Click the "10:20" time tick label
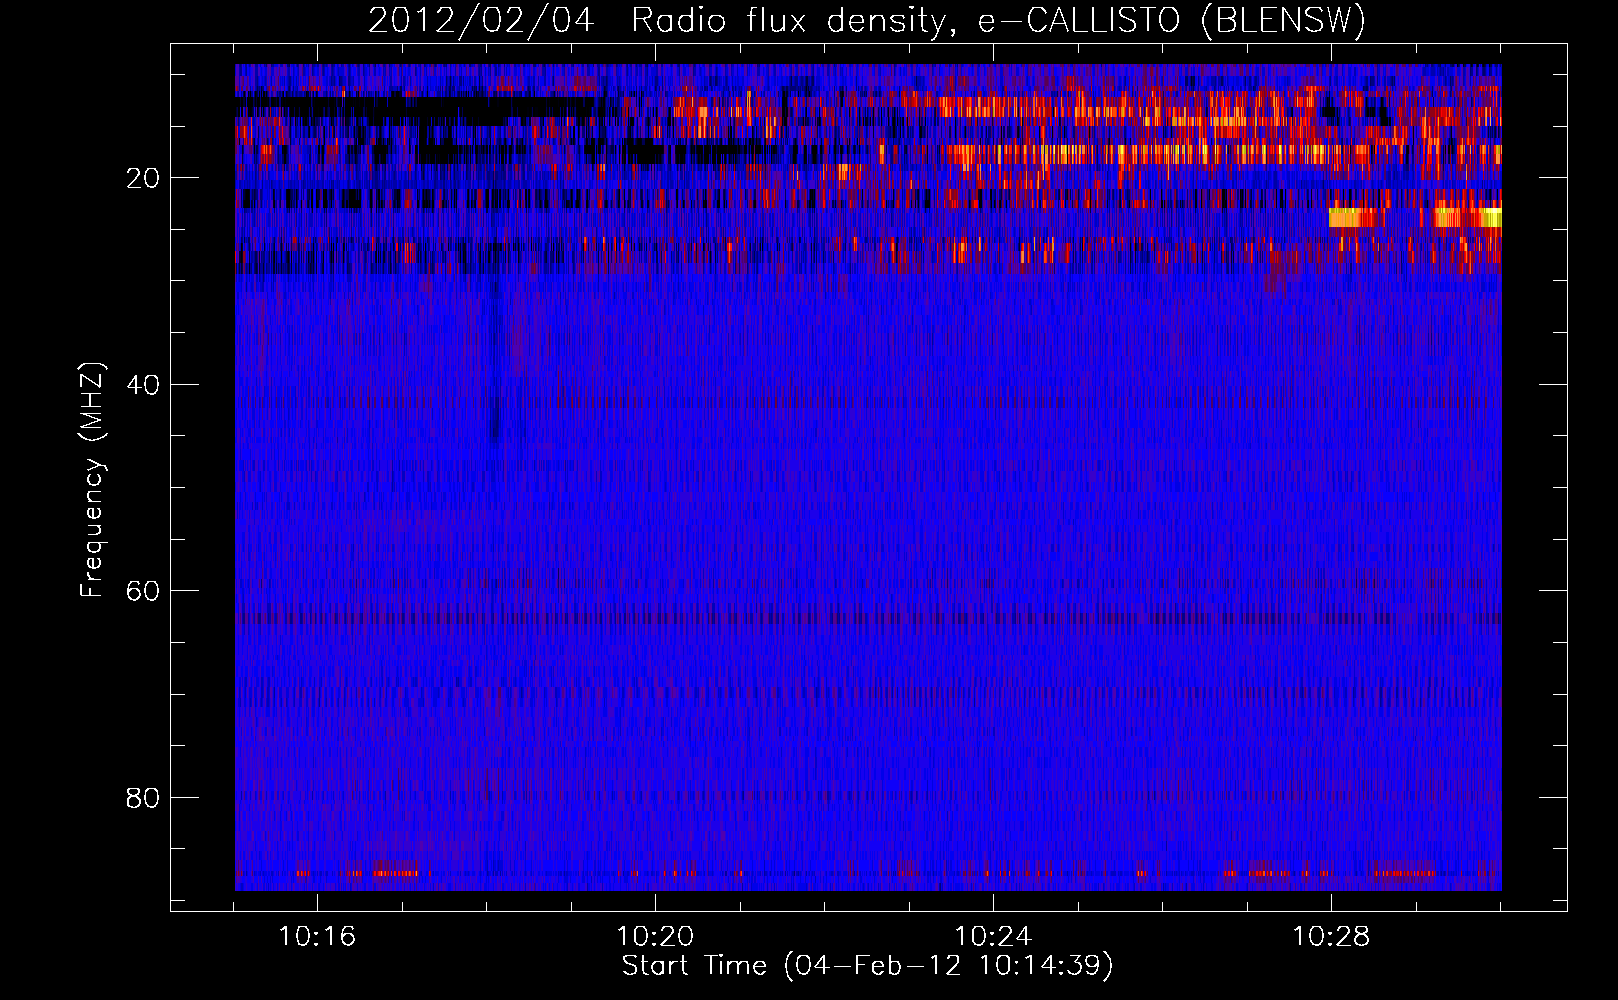The image size is (1618, 1000). 655,937
